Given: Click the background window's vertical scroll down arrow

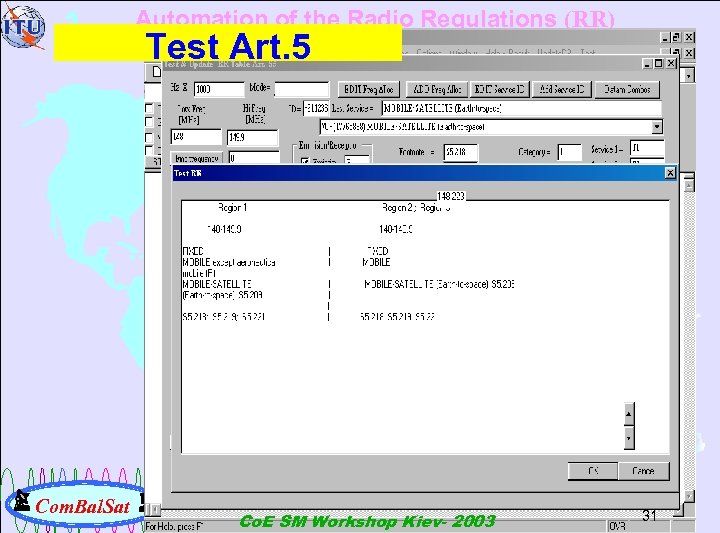Looking at the screenshot, I should coord(688,496).
